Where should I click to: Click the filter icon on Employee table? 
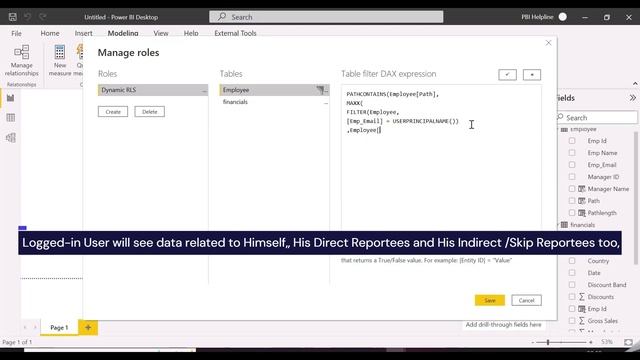(x=320, y=90)
